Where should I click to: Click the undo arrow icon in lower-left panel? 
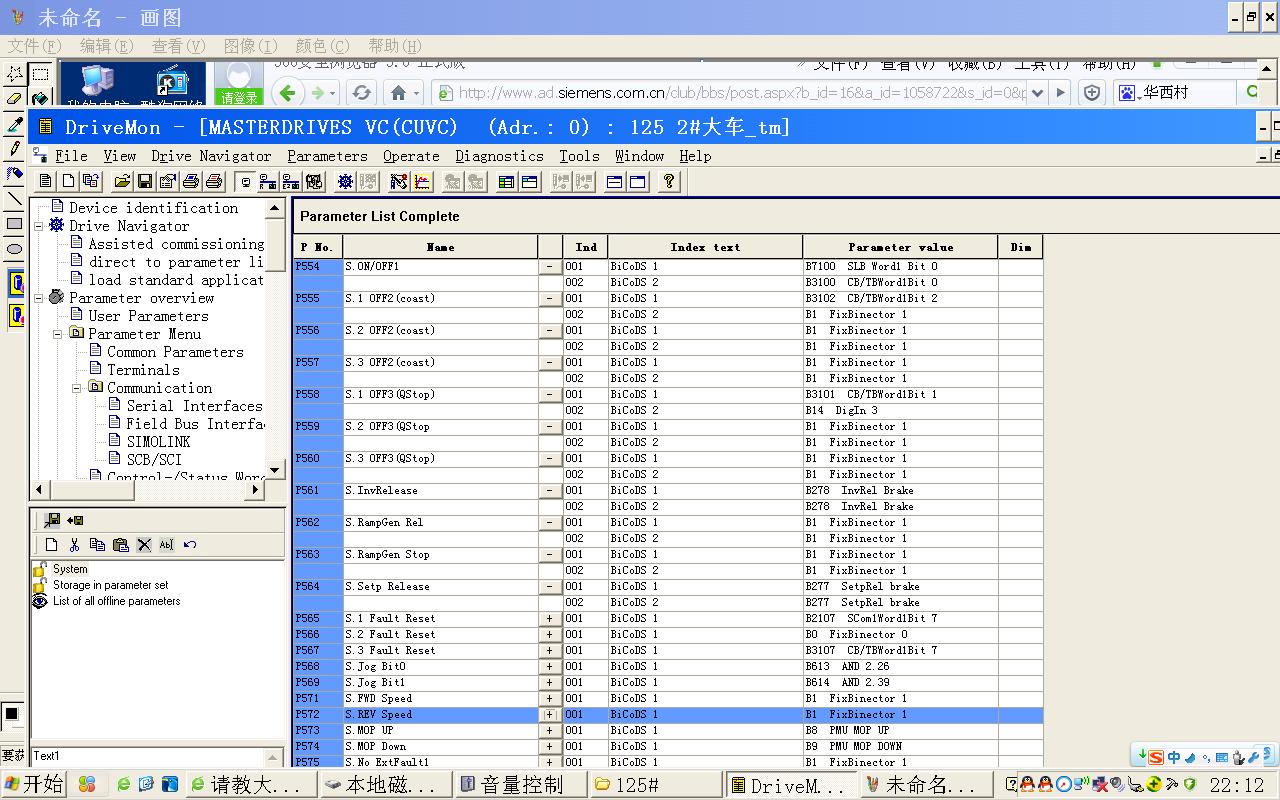coord(190,545)
